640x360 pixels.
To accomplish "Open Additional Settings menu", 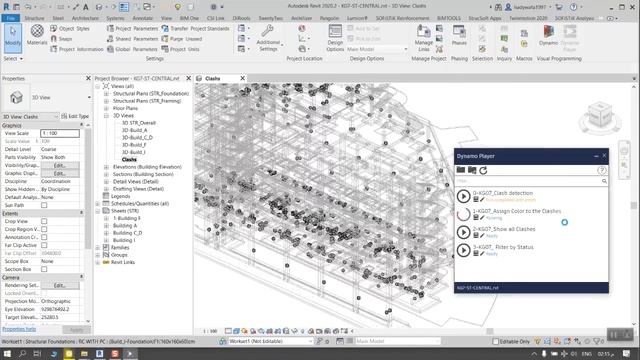I will point(268,38).
